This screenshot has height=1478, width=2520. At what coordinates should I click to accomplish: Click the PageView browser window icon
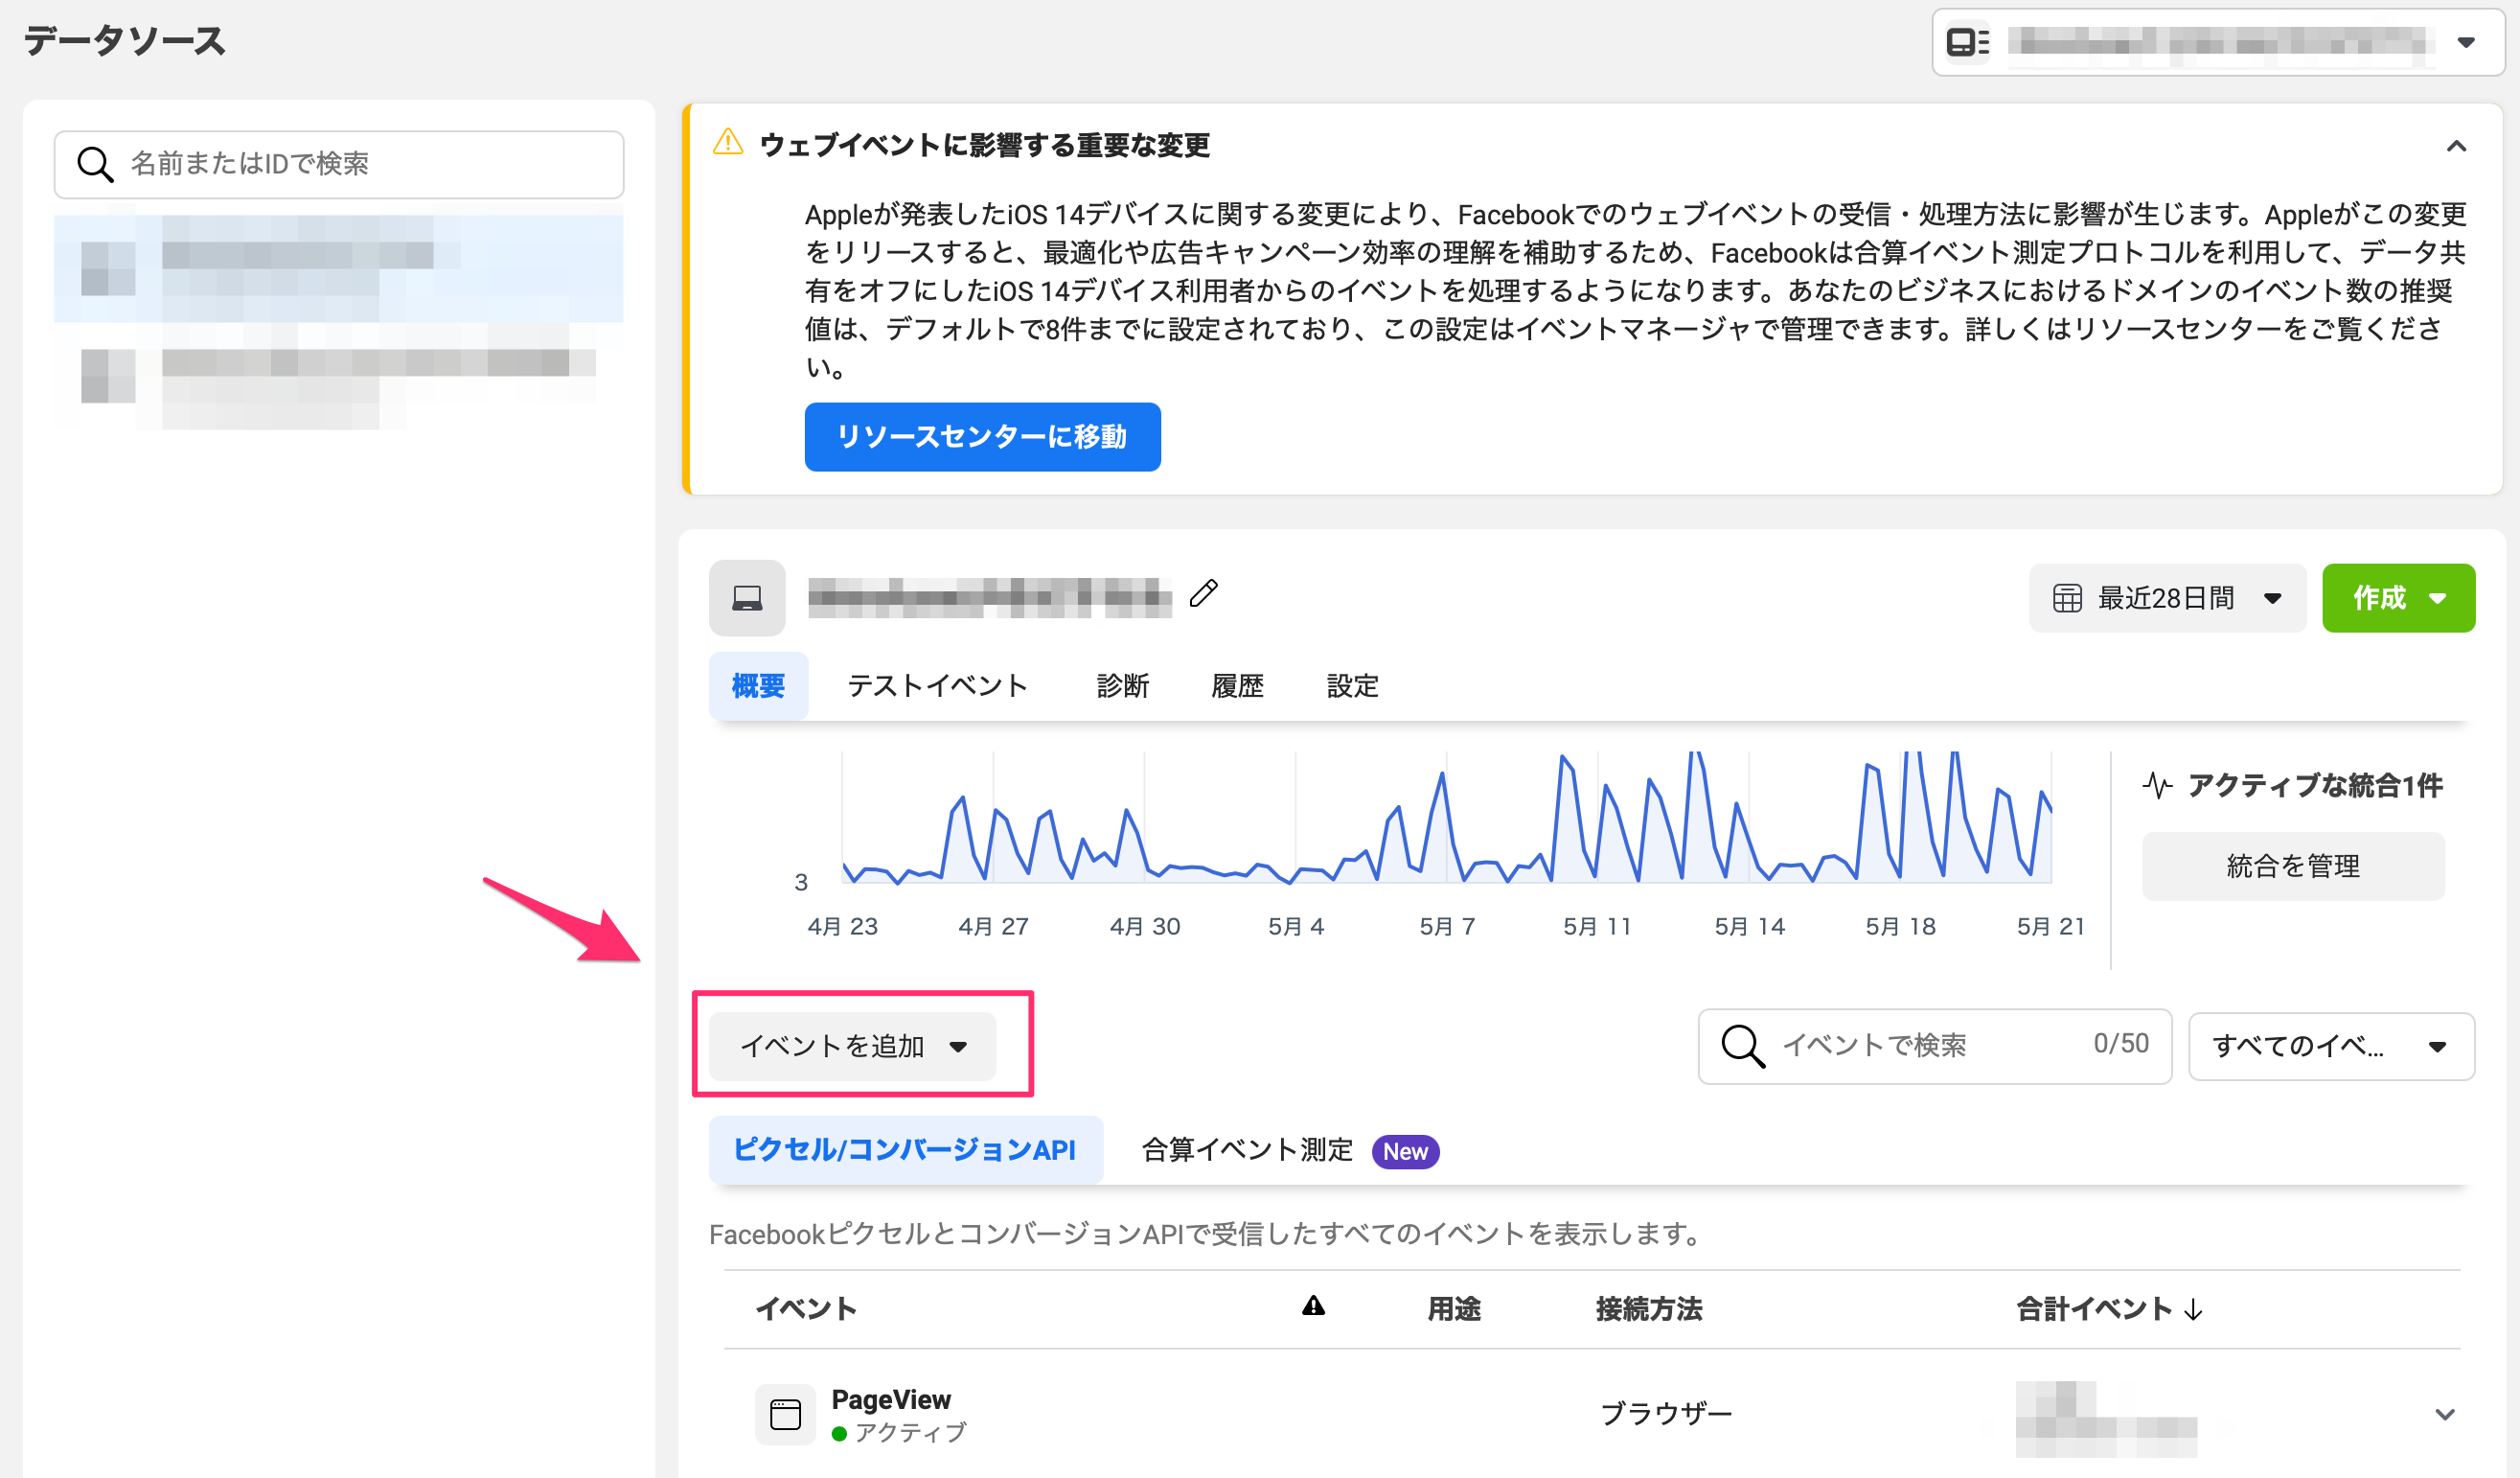[785, 1414]
